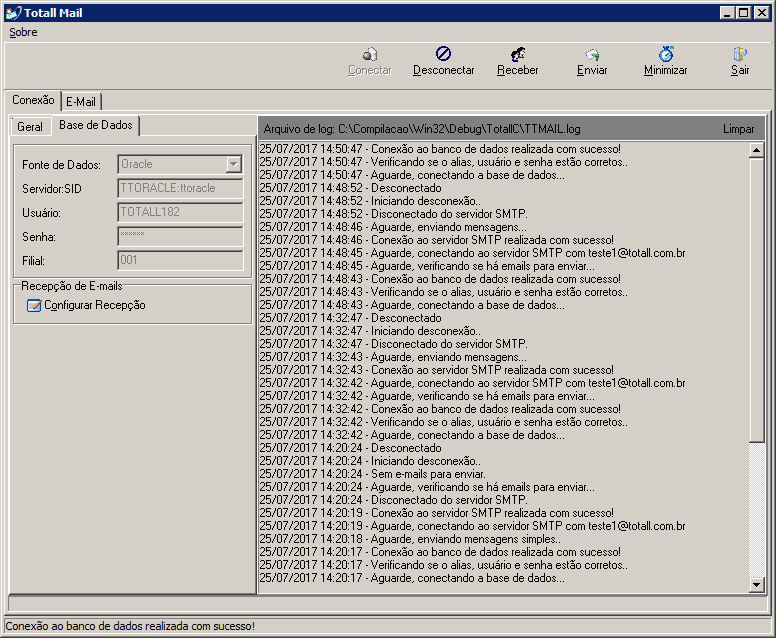Select log line 14:48:52 - Desconectado

pyautogui.click(x=350, y=188)
